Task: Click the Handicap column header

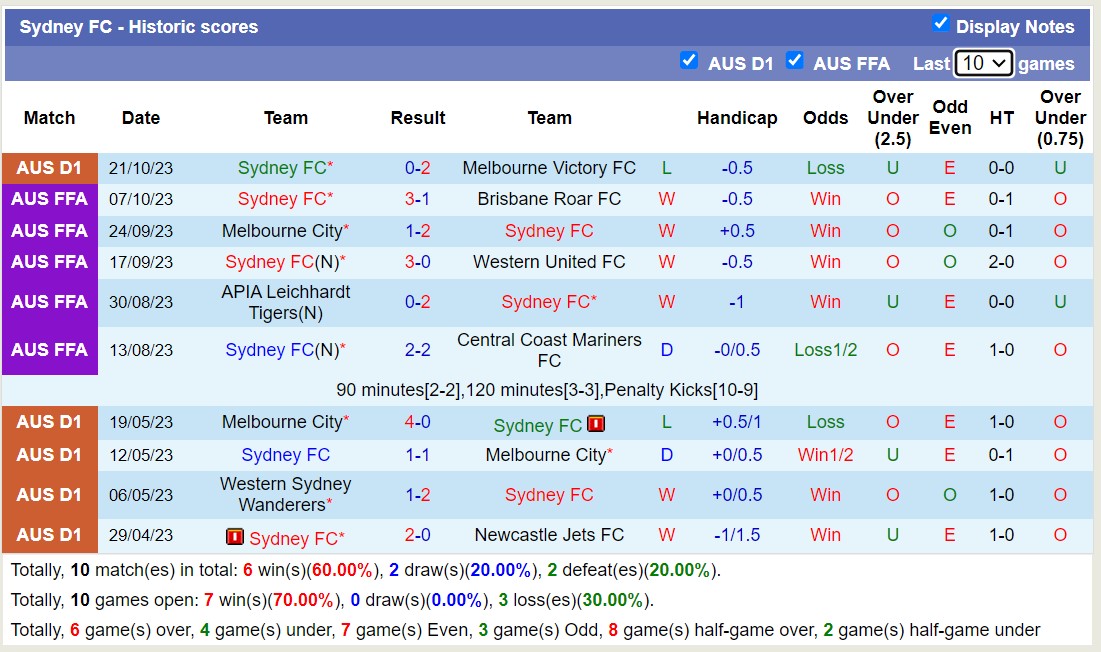Action: pos(737,117)
